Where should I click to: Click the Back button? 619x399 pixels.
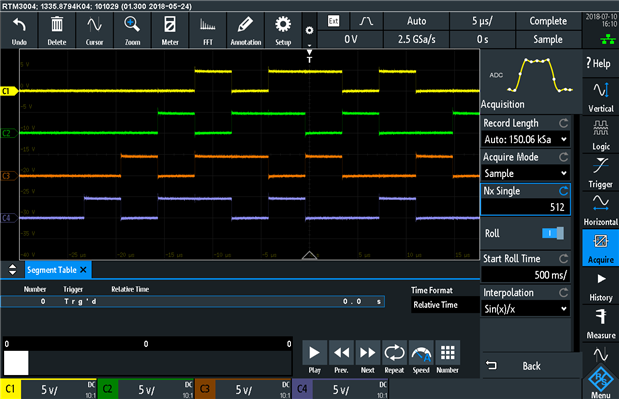pyautogui.click(x=531, y=366)
